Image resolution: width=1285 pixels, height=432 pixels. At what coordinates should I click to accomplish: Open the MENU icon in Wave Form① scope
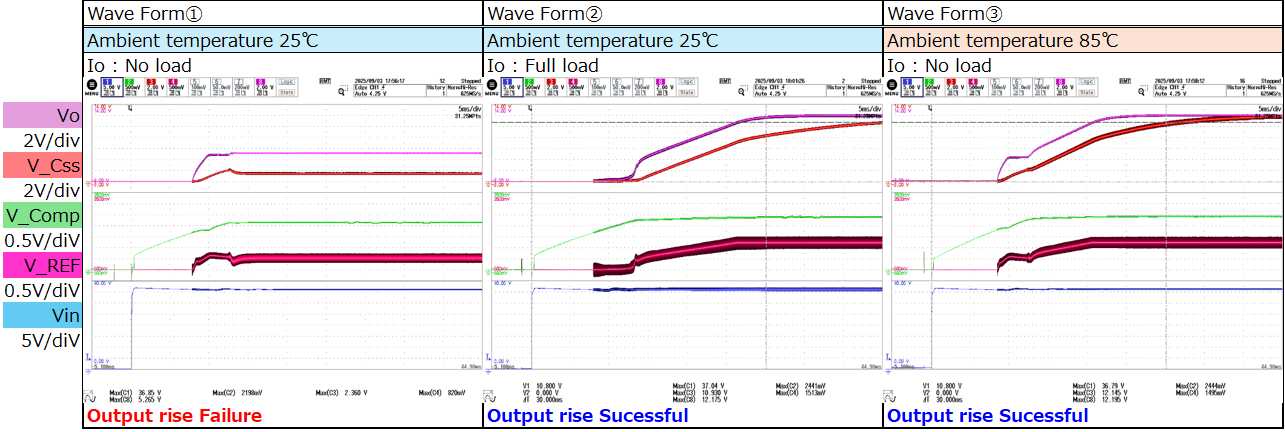[92, 88]
